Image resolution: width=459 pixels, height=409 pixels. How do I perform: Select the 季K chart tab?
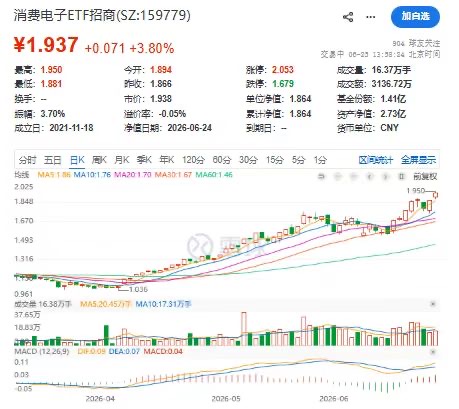click(144, 160)
